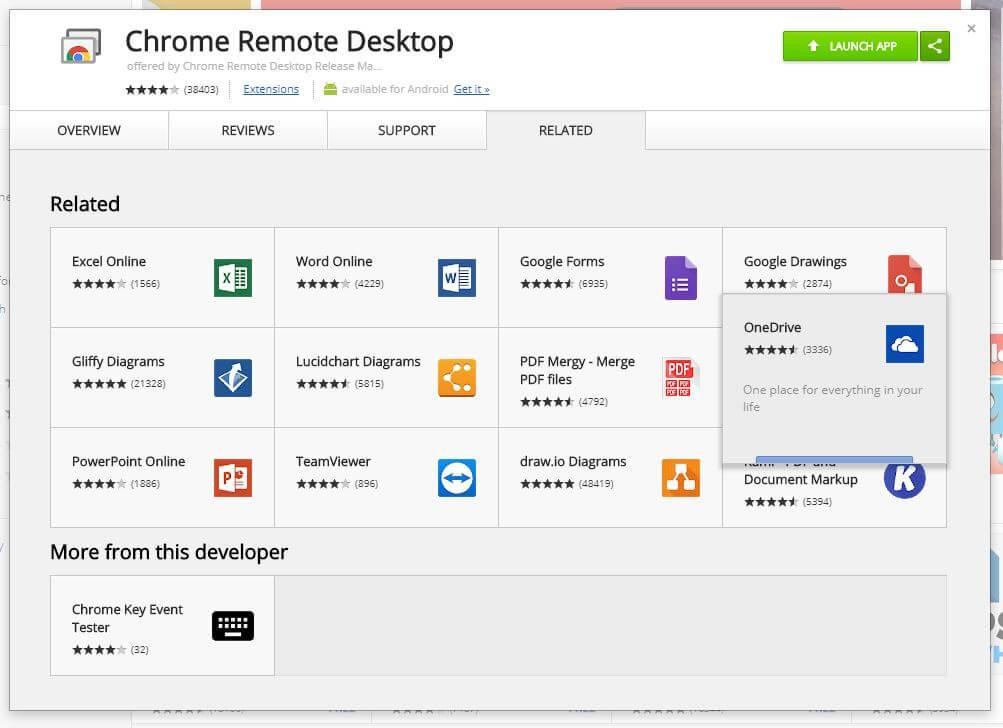The width and height of the screenshot is (1003, 728).
Task: Click the TeamViewer (896) rating count
Action: tap(366, 484)
